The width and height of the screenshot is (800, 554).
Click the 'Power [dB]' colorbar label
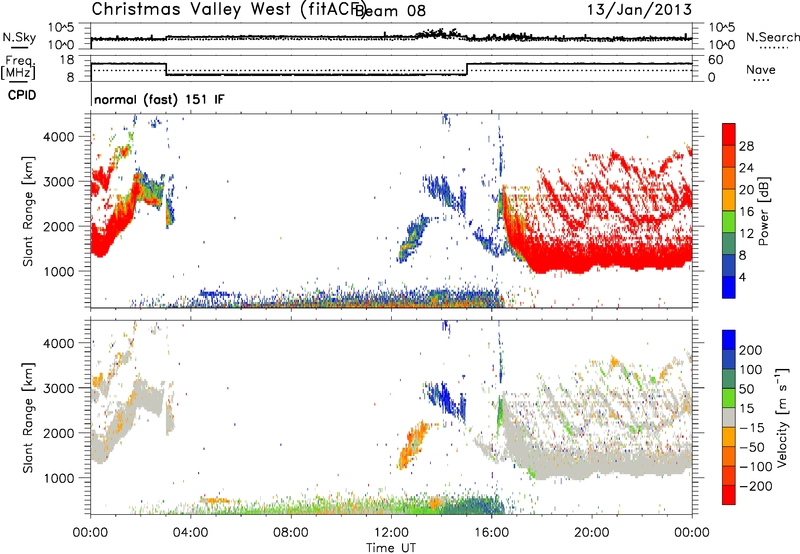(x=763, y=211)
